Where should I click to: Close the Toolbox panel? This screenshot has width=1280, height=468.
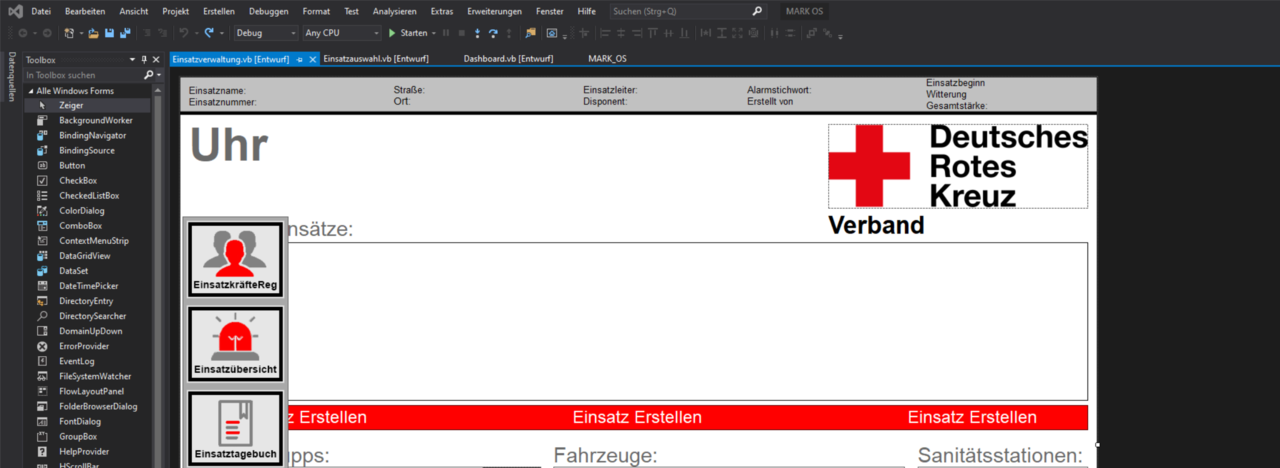[x=155, y=60]
